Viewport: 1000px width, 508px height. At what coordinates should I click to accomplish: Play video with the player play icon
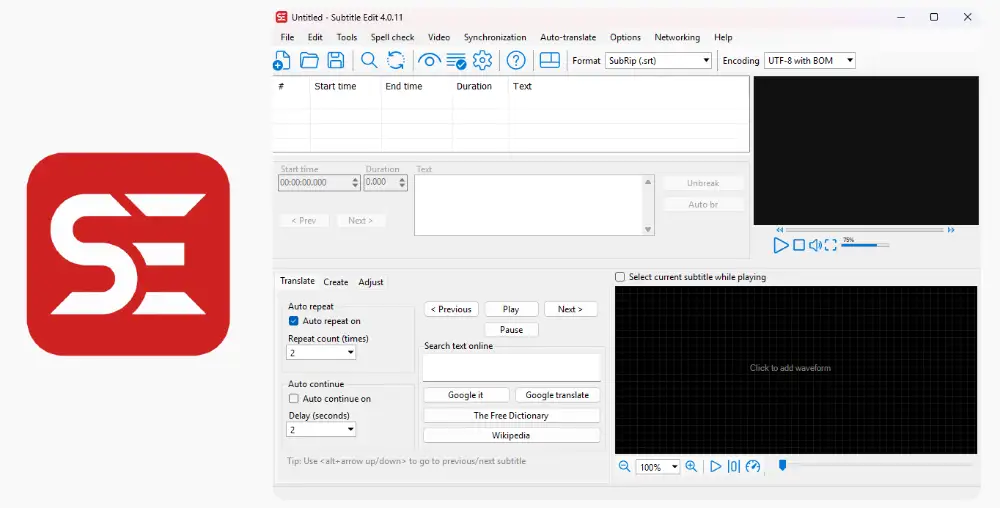781,245
